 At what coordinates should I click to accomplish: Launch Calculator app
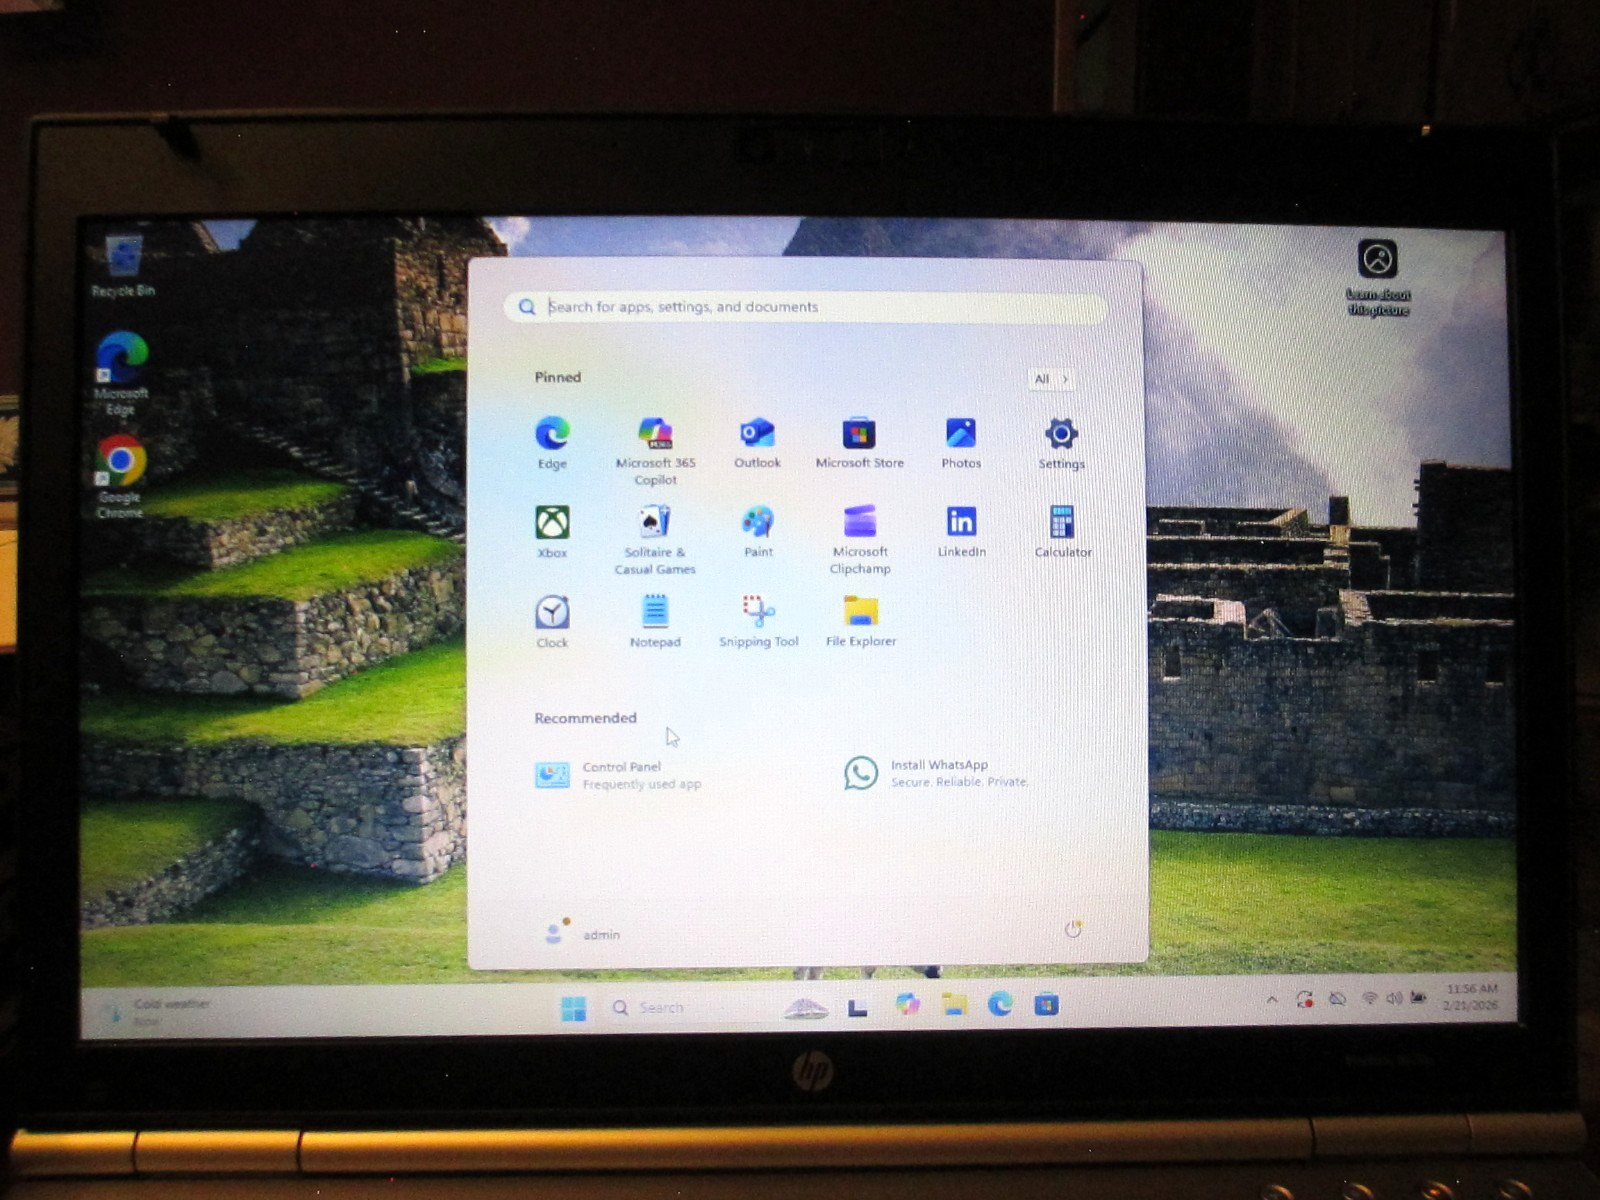click(x=1062, y=532)
